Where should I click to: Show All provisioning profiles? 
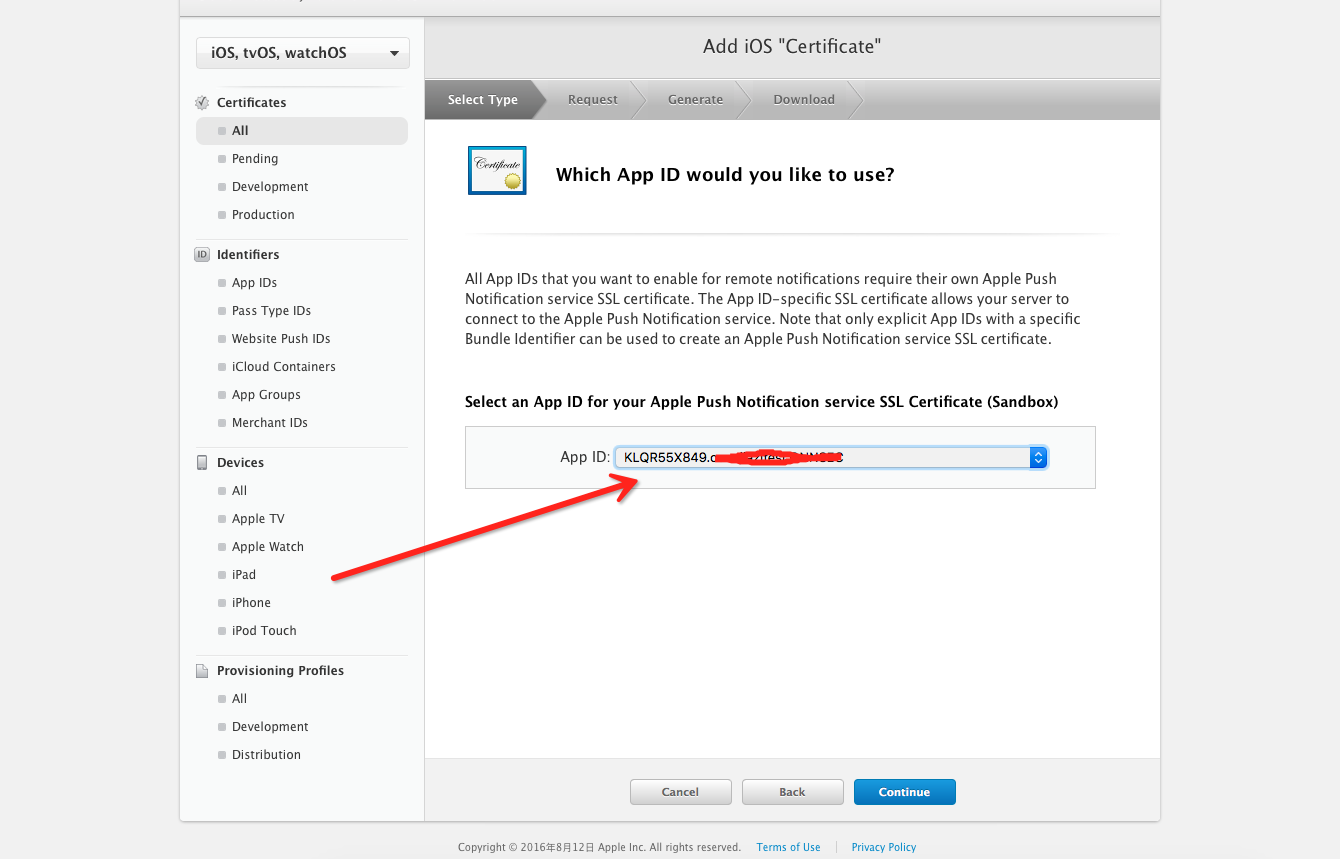click(x=239, y=699)
